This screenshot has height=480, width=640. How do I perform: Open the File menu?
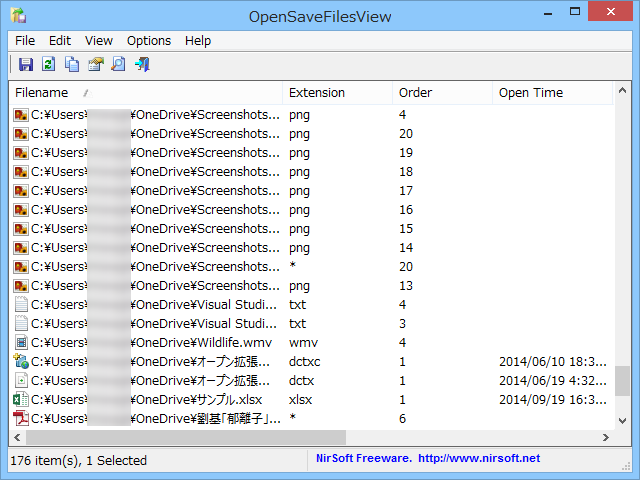[x=25, y=41]
